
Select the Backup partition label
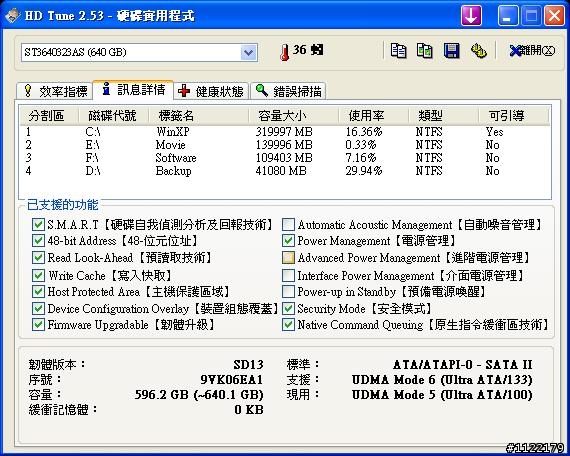coord(173,171)
